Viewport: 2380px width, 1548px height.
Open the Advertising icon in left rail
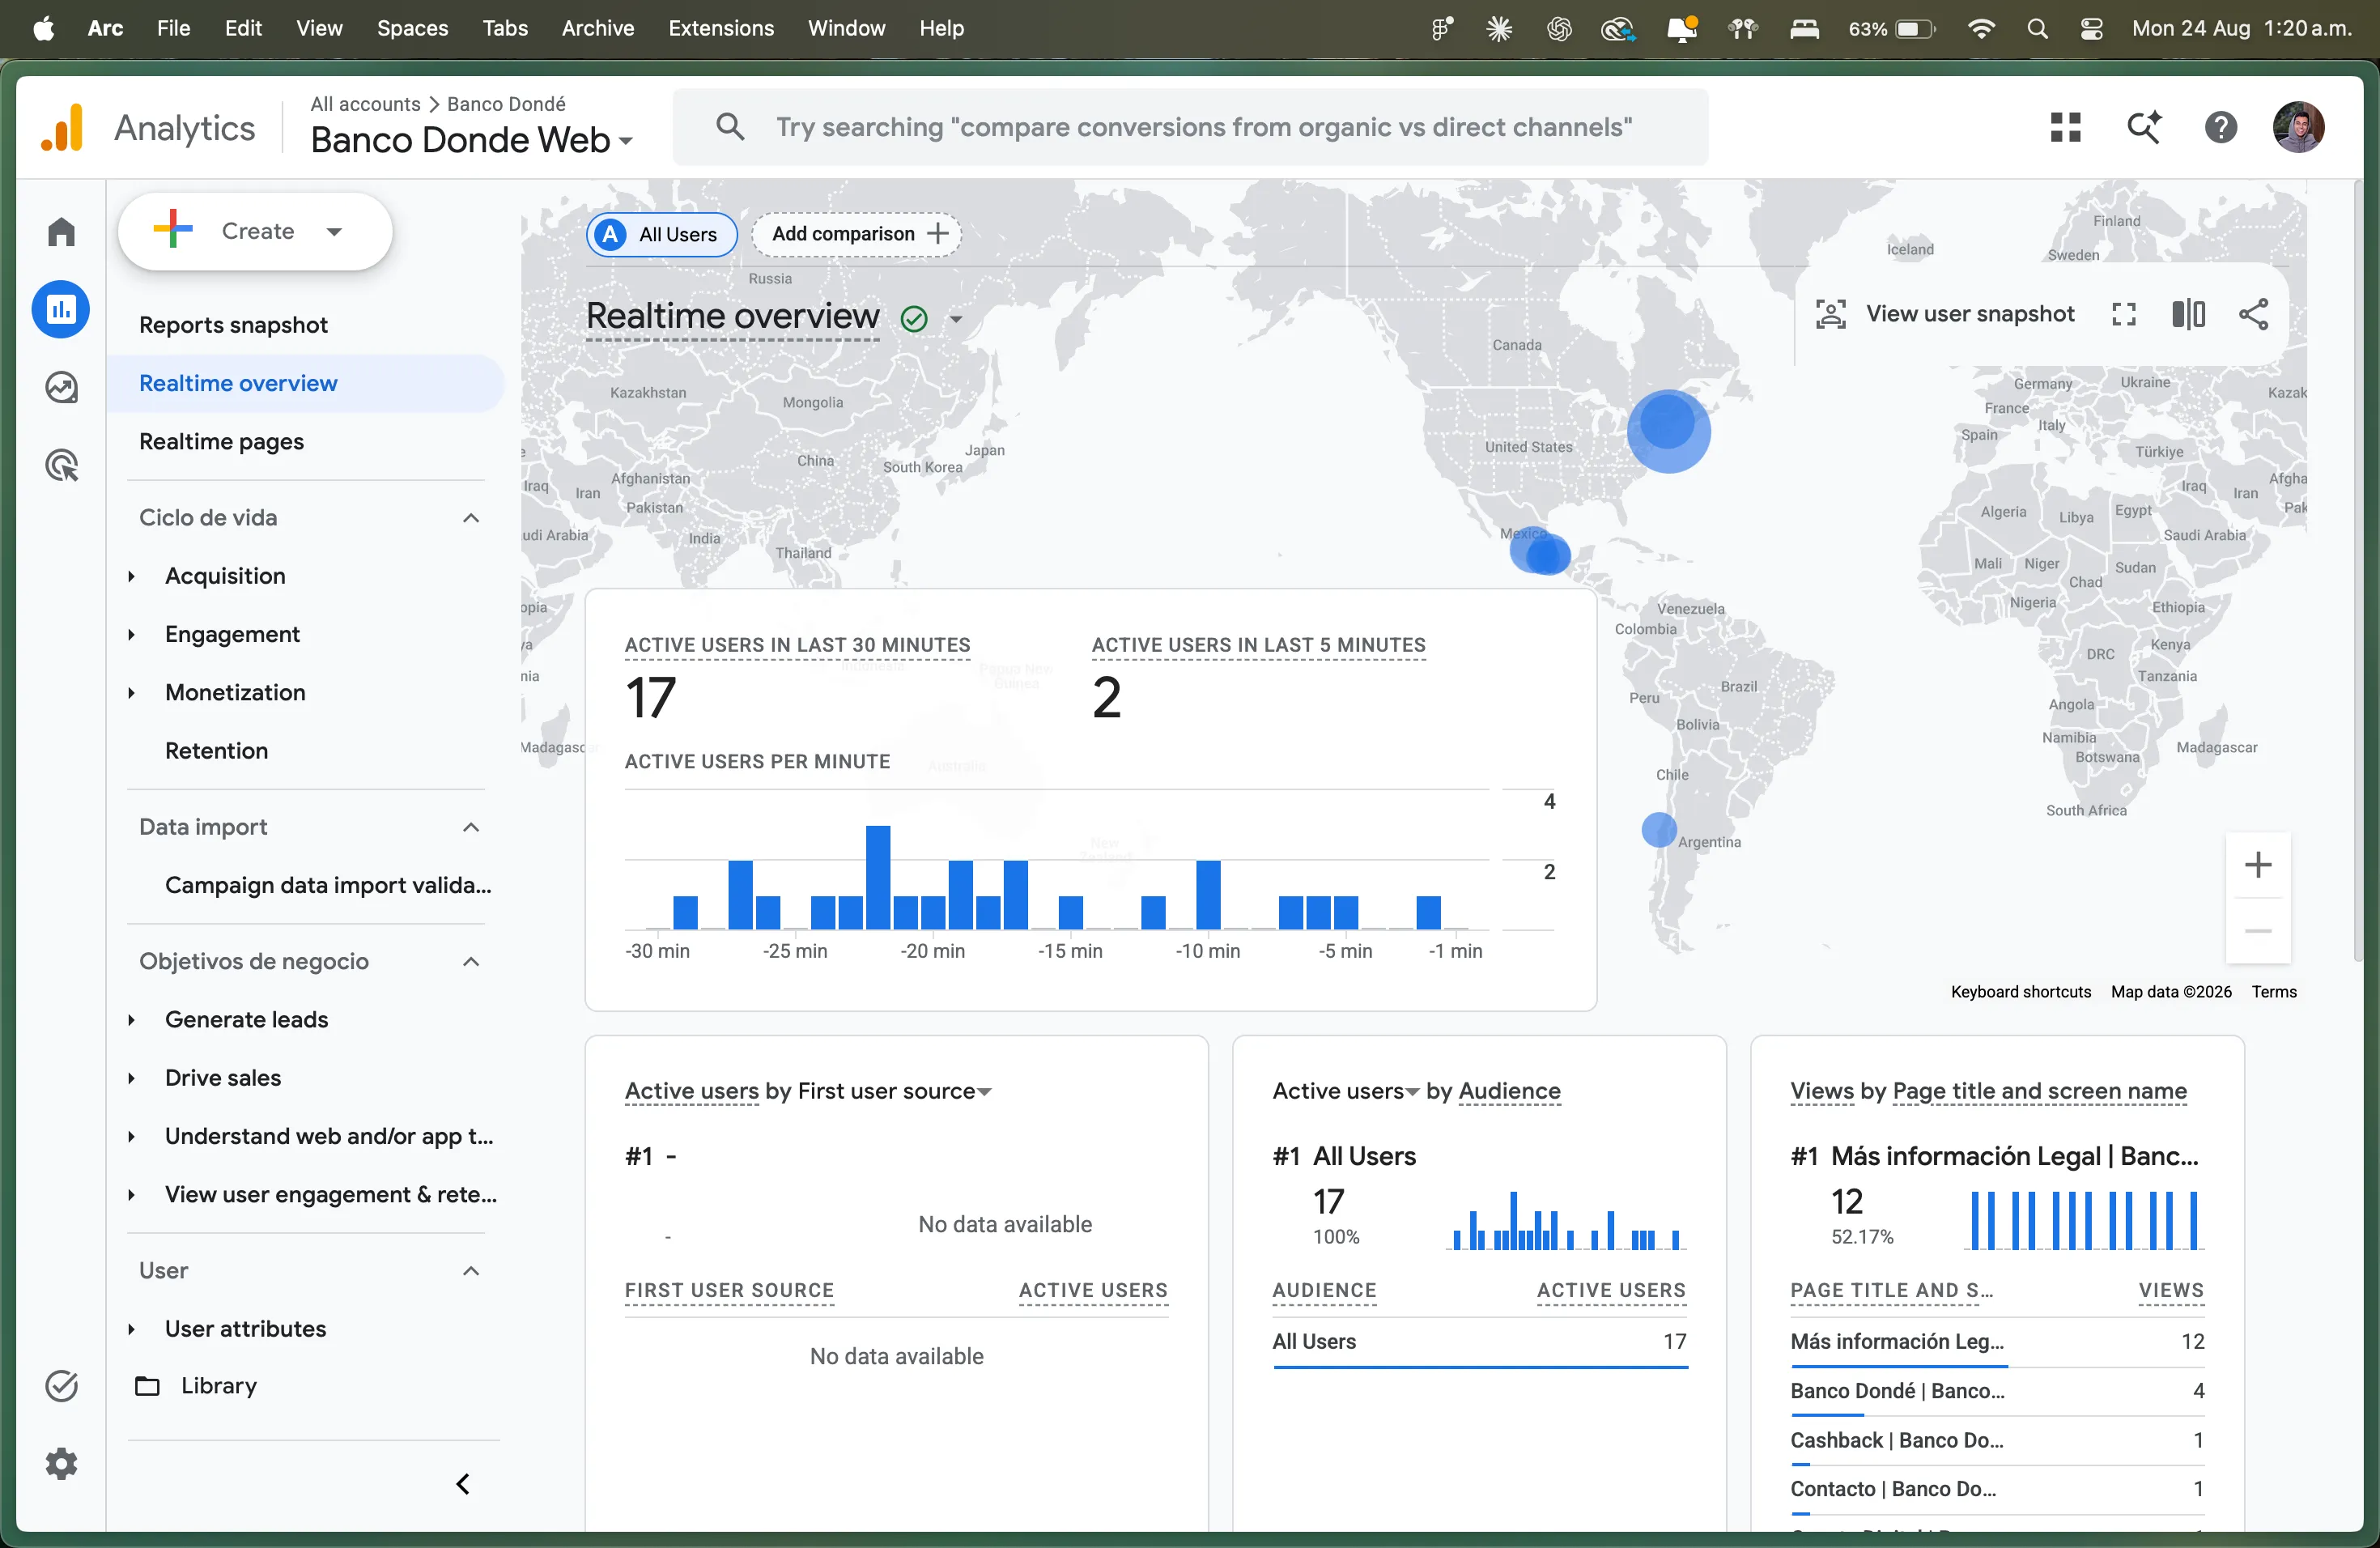pos(61,465)
